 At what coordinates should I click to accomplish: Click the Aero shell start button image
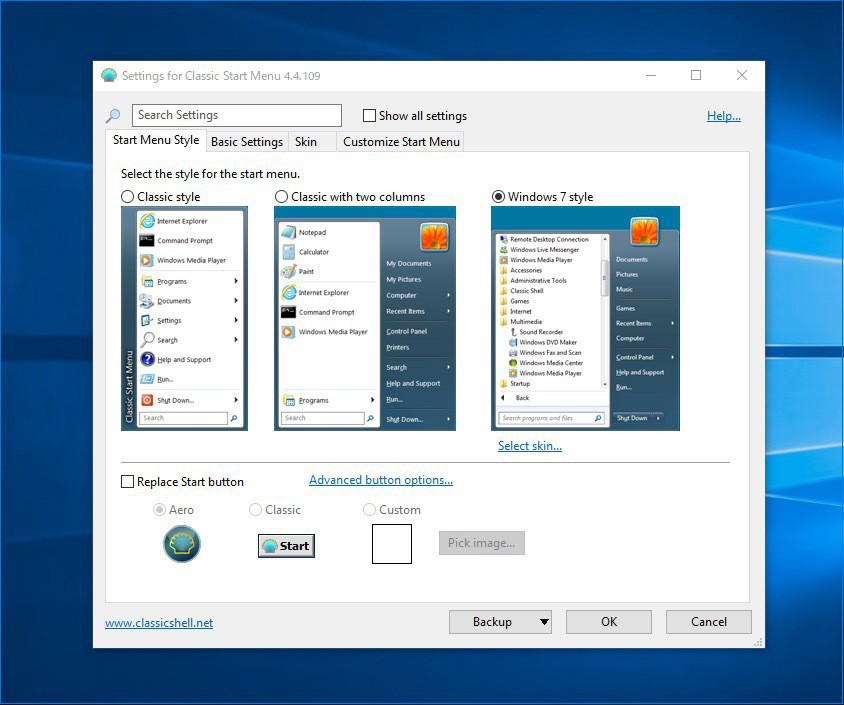coord(182,544)
